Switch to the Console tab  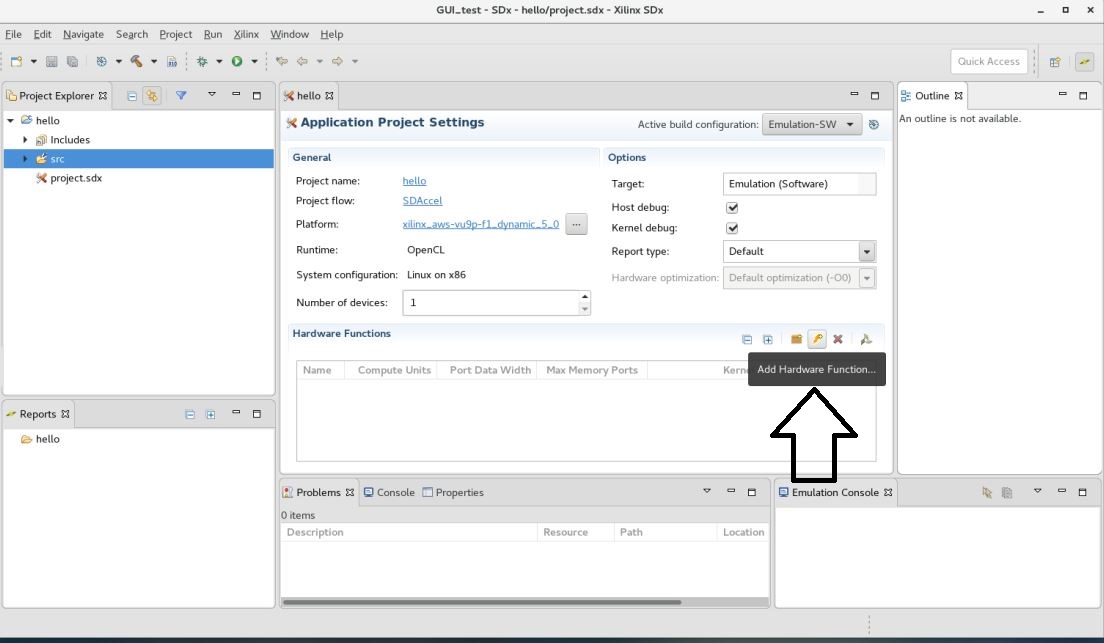[389, 492]
